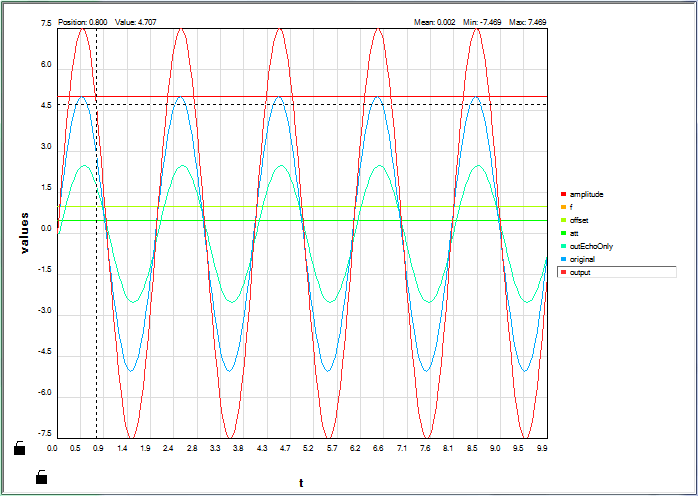Viewport: 698px width, 496px height.
Task: Click the red amplitude legend swatch
Action: point(564,193)
